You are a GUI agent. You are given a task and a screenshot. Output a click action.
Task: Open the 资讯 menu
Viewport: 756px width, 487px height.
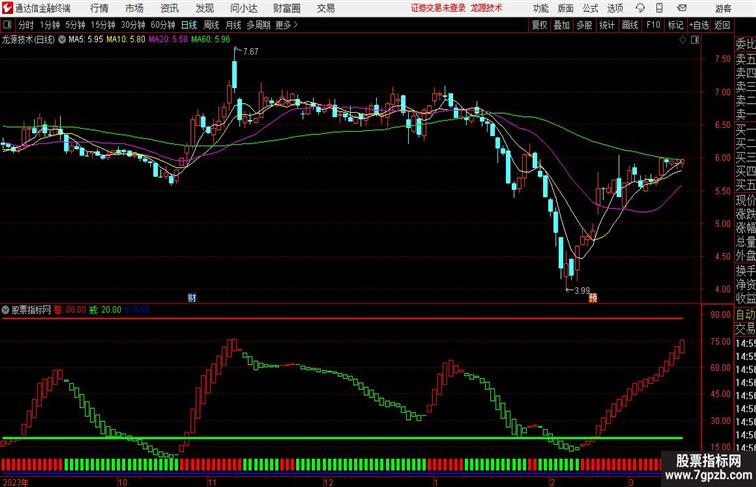[x=169, y=8]
